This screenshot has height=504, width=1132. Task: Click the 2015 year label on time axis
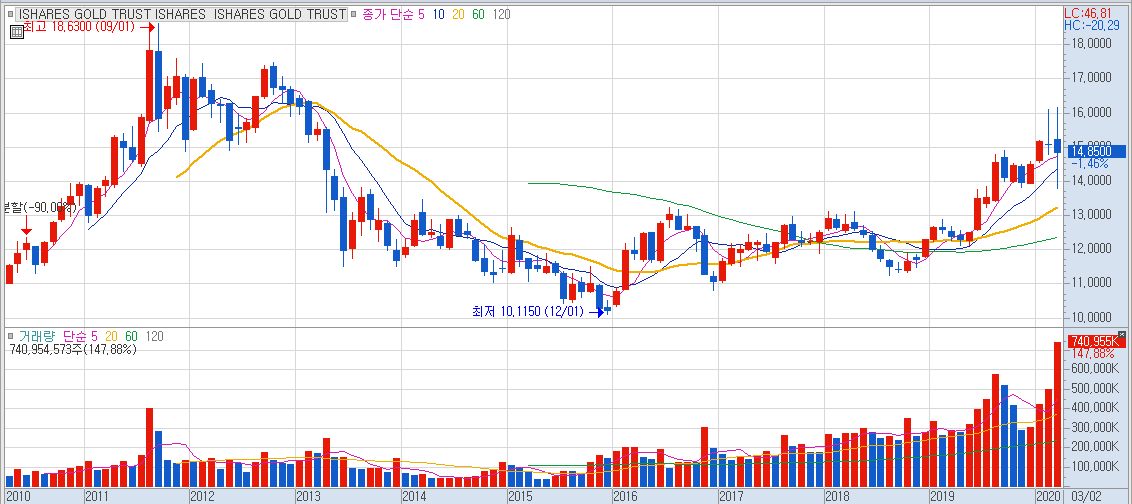point(520,496)
